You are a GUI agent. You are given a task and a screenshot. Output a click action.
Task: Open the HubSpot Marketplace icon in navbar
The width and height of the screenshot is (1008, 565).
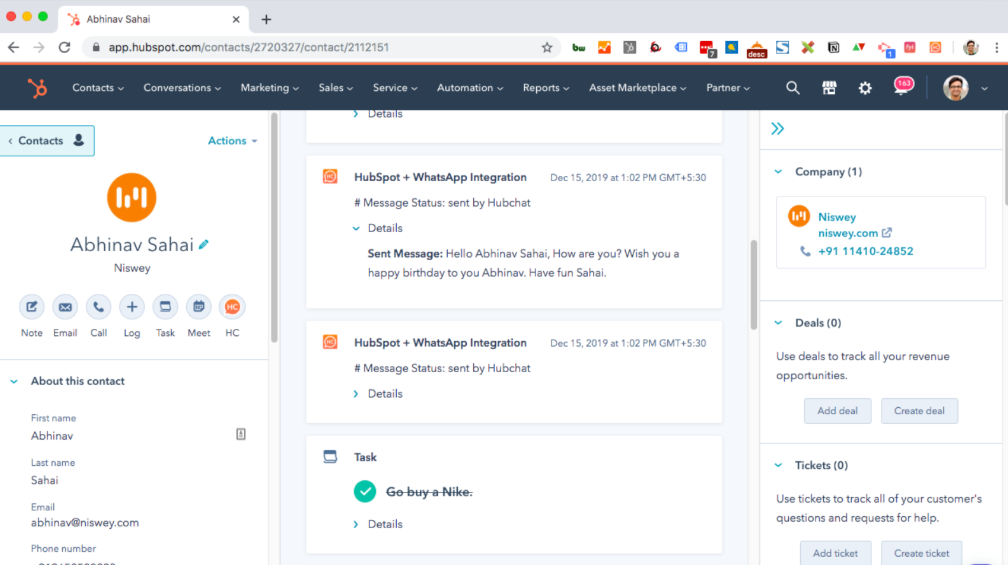pyautogui.click(x=829, y=88)
